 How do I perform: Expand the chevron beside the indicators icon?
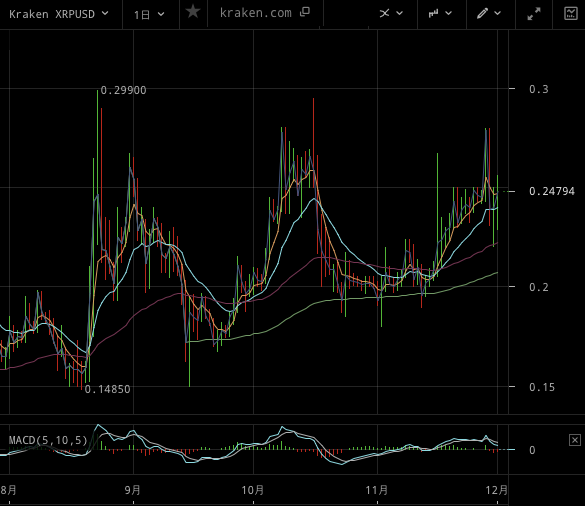(x=400, y=13)
